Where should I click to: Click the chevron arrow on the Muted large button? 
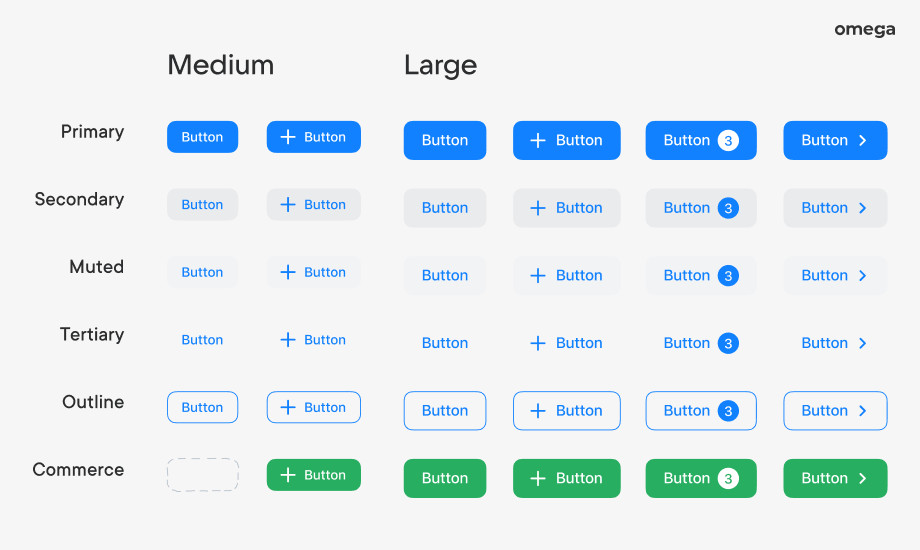(x=863, y=276)
